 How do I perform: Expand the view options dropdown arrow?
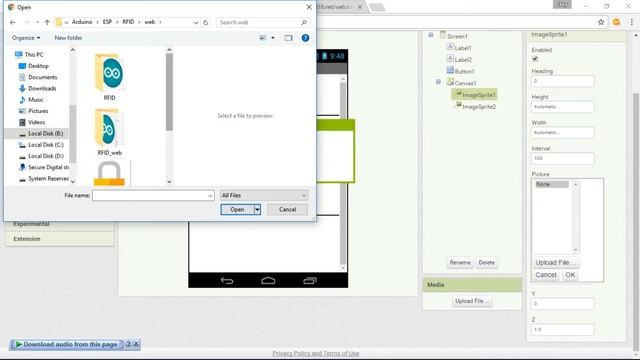273,38
